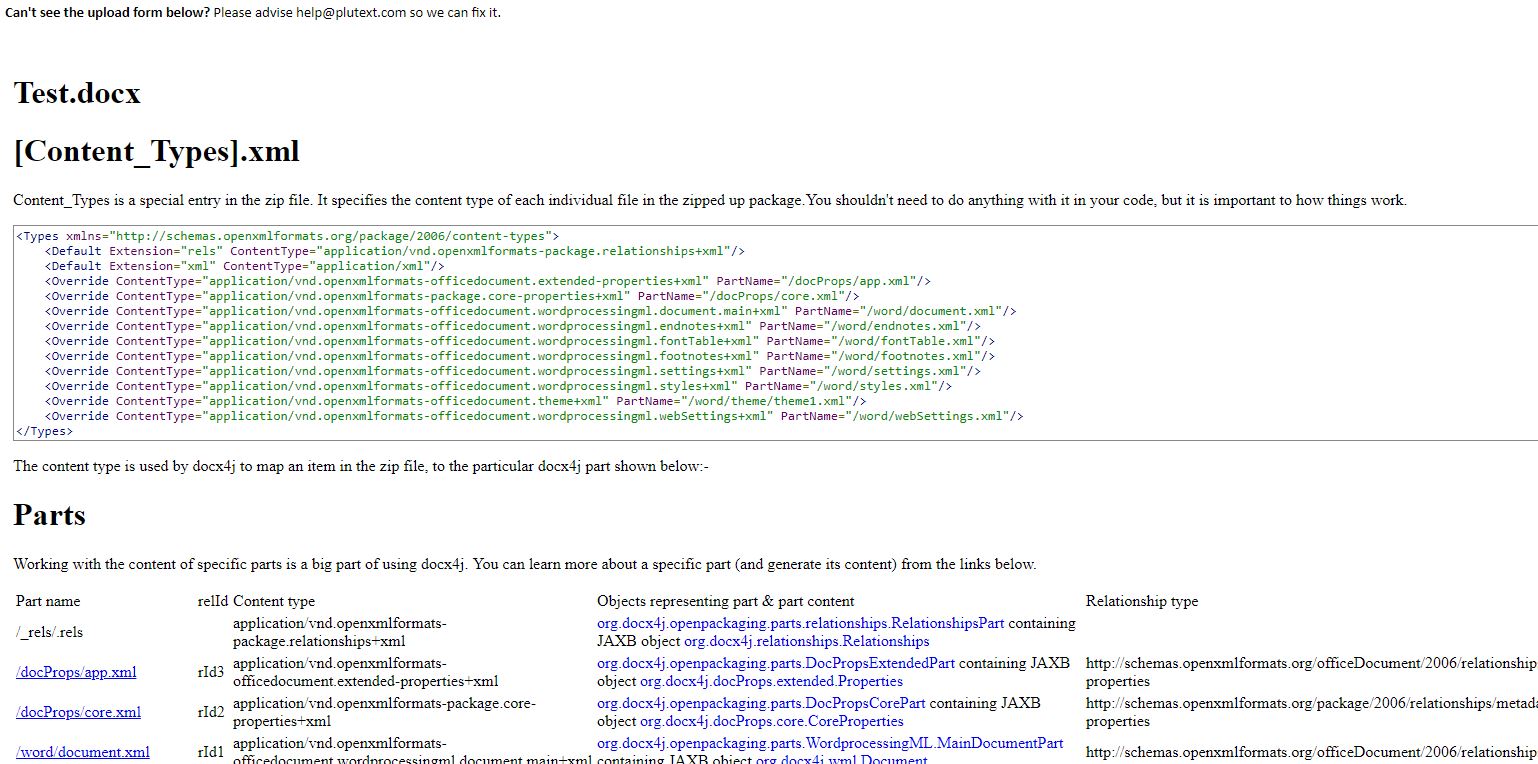Viewport: 1538px width, 764px height.
Task: Click the Parts section heading
Action: coord(49,516)
